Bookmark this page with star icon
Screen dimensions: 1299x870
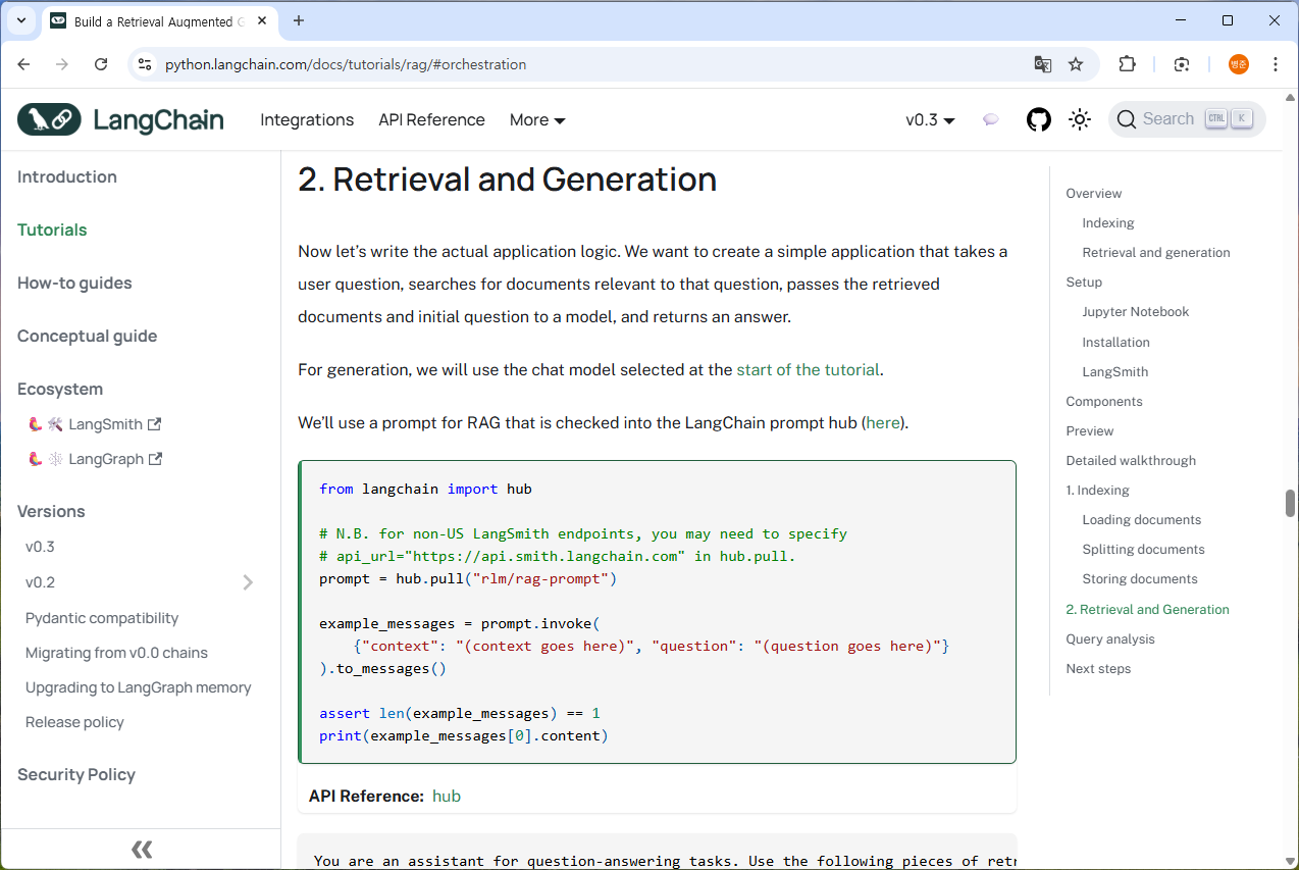[1076, 64]
